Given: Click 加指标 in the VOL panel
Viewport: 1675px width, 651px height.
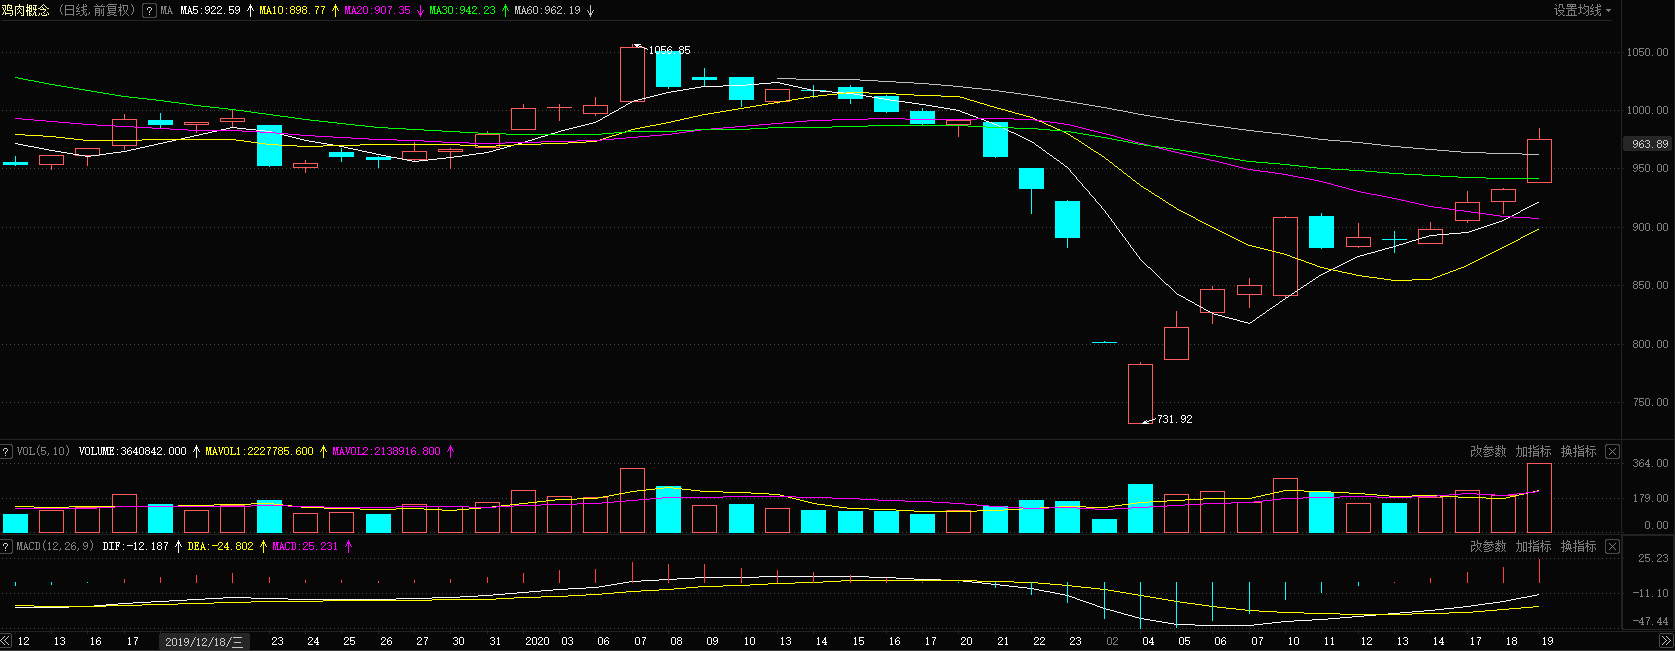Looking at the screenshot, I should [1533, 452].
